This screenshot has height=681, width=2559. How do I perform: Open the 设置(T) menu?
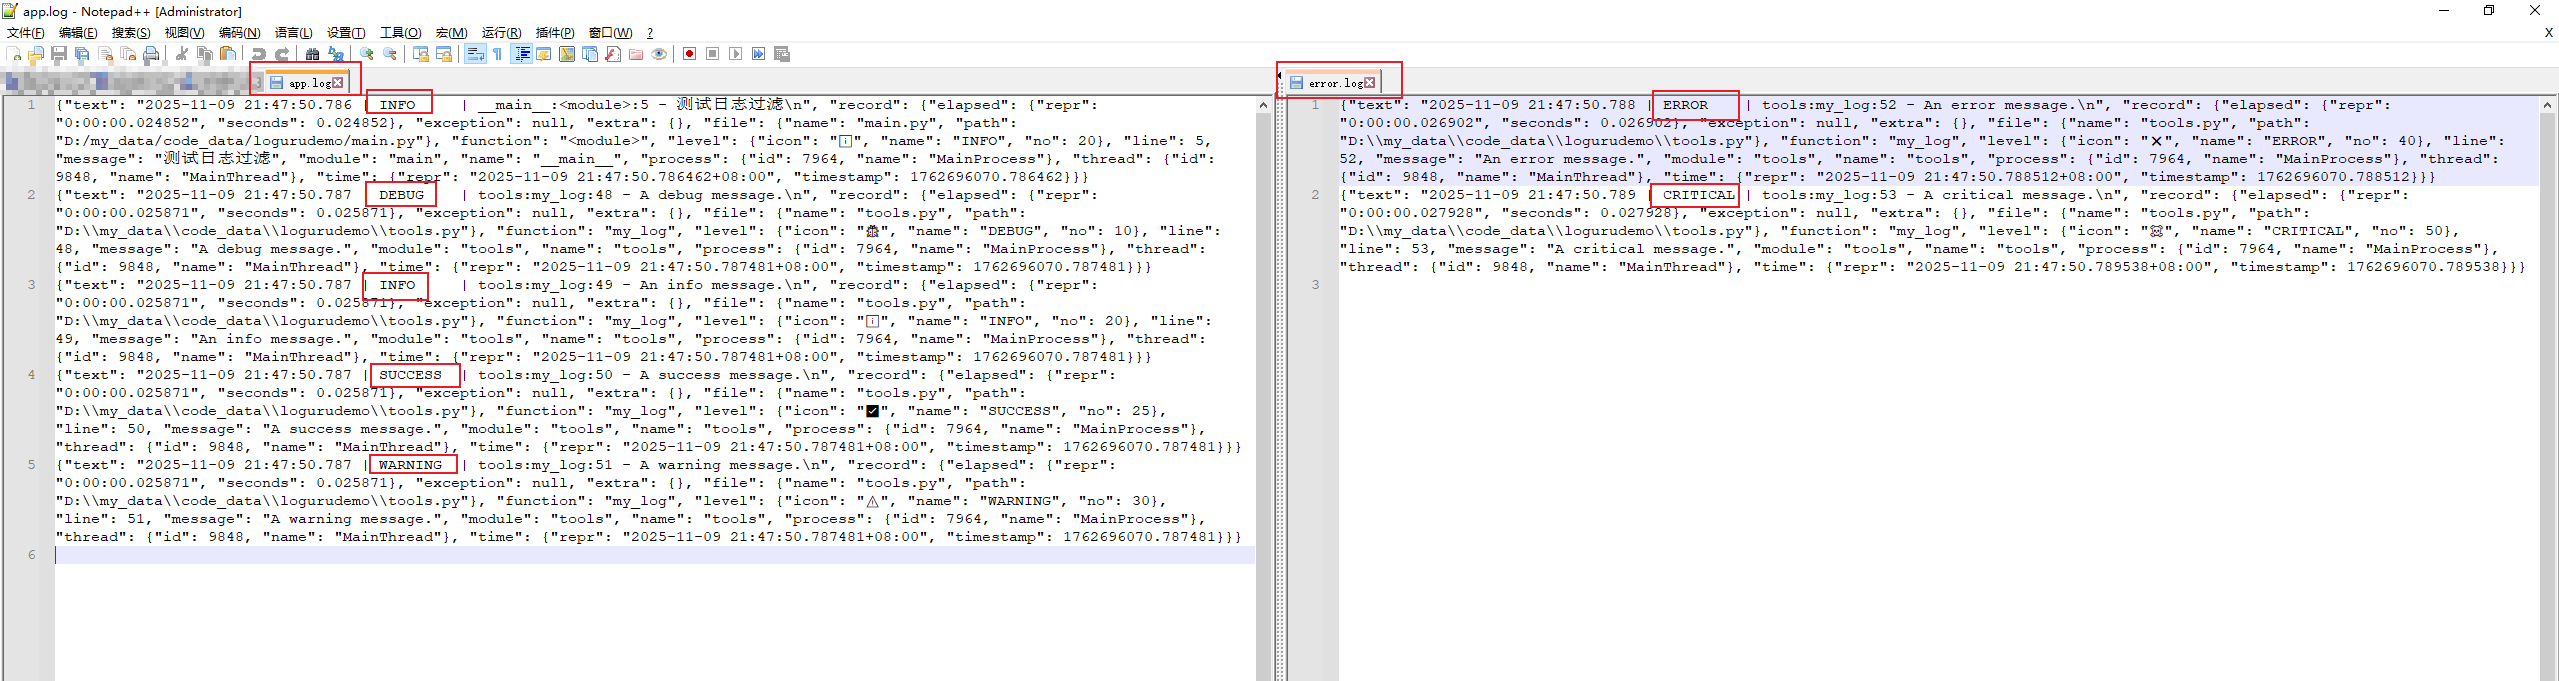[x=346, y=33]
